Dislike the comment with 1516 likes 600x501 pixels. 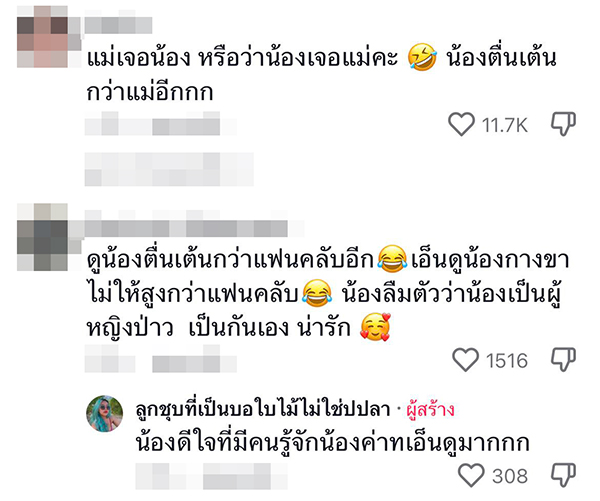563,359
